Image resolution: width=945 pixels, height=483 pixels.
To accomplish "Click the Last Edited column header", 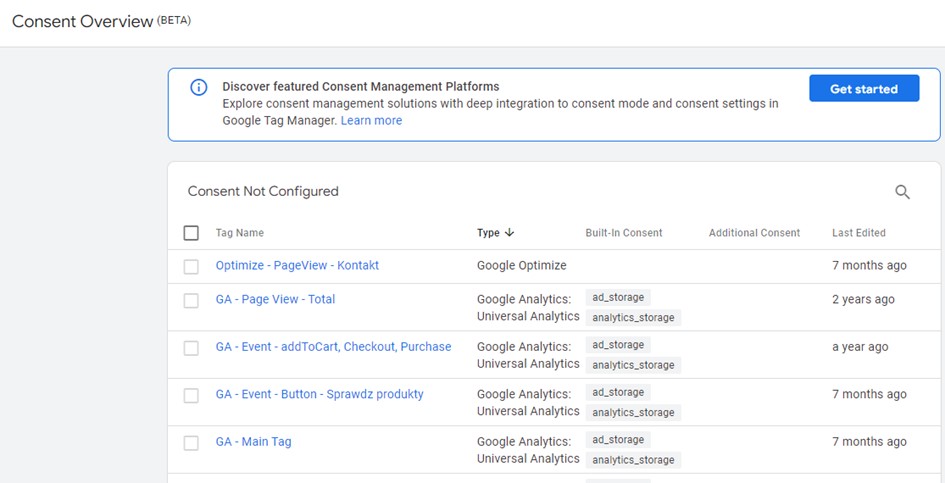I will [x=858, y=233].
